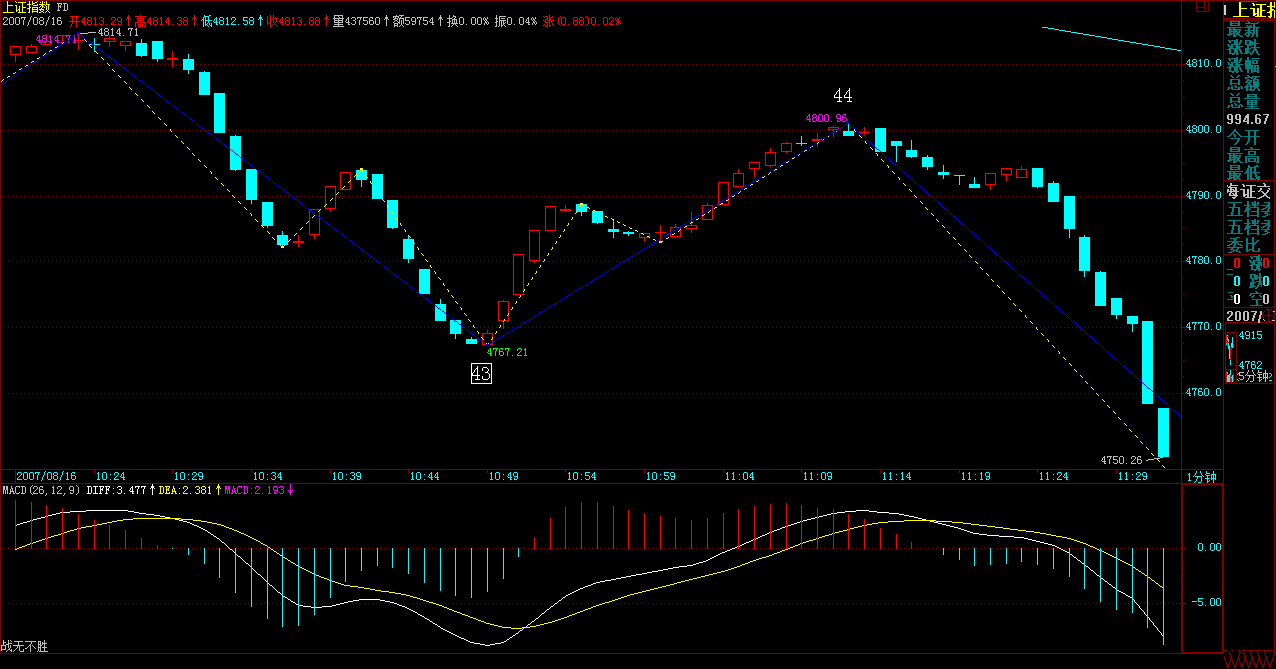This screenshot has height=669, width=1276.
Task: Click the wave marker numbered 43
Action: (x=481, y=374)
